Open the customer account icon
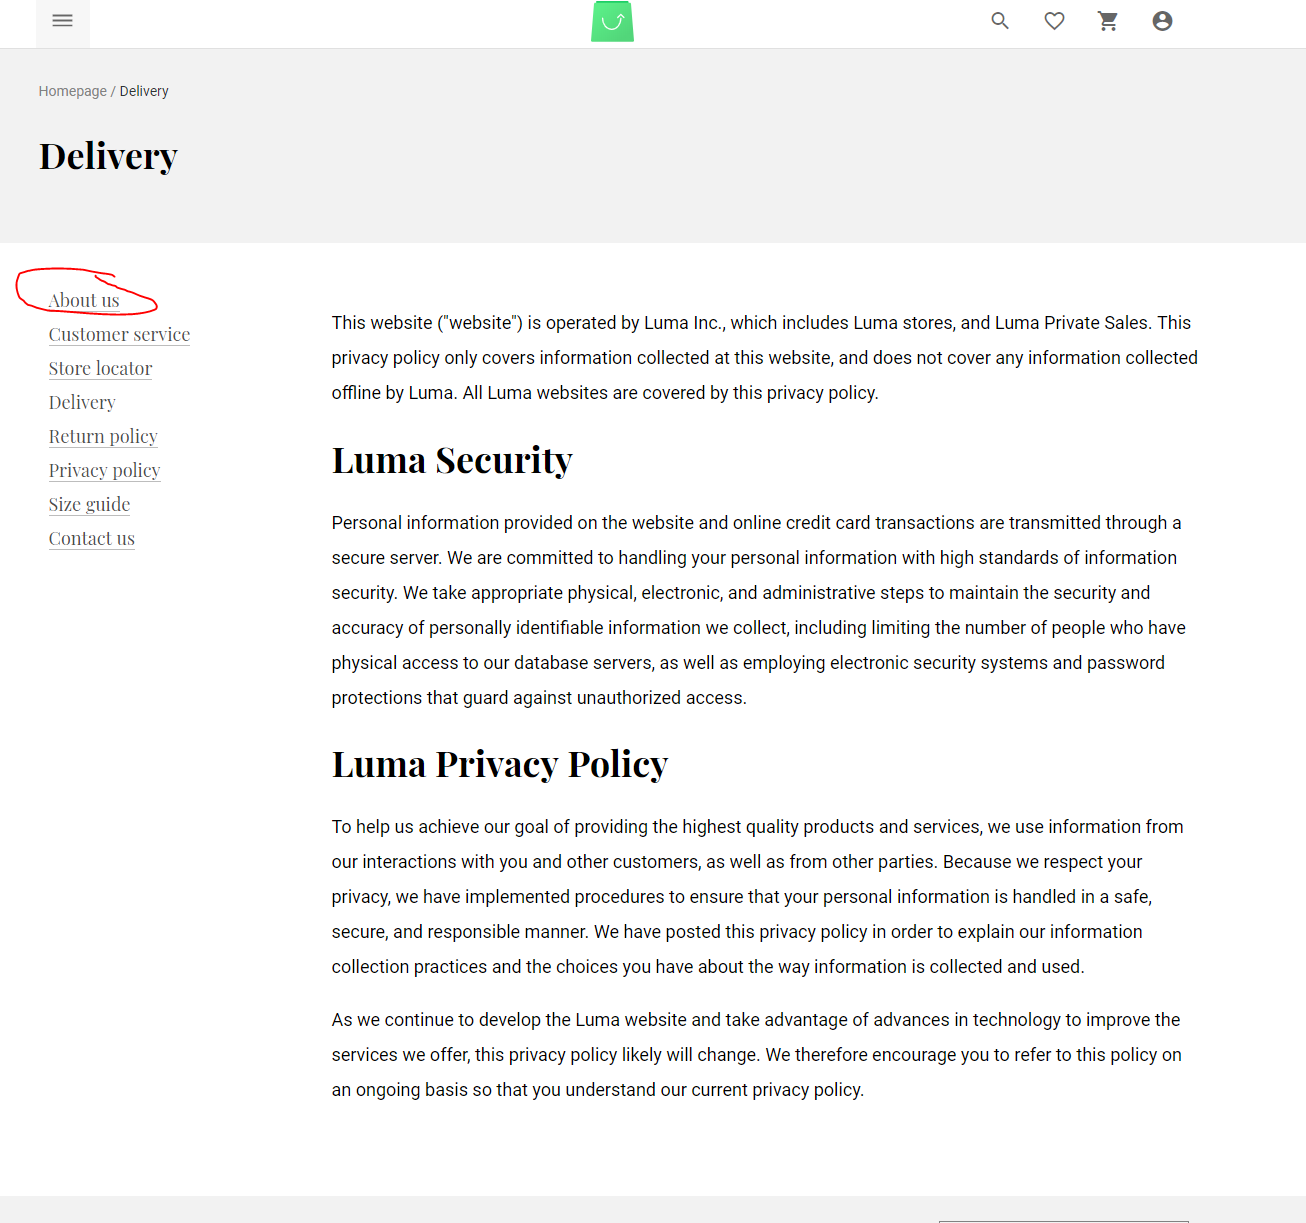Screen dimensions: 1306x1223 (1161, 20)
